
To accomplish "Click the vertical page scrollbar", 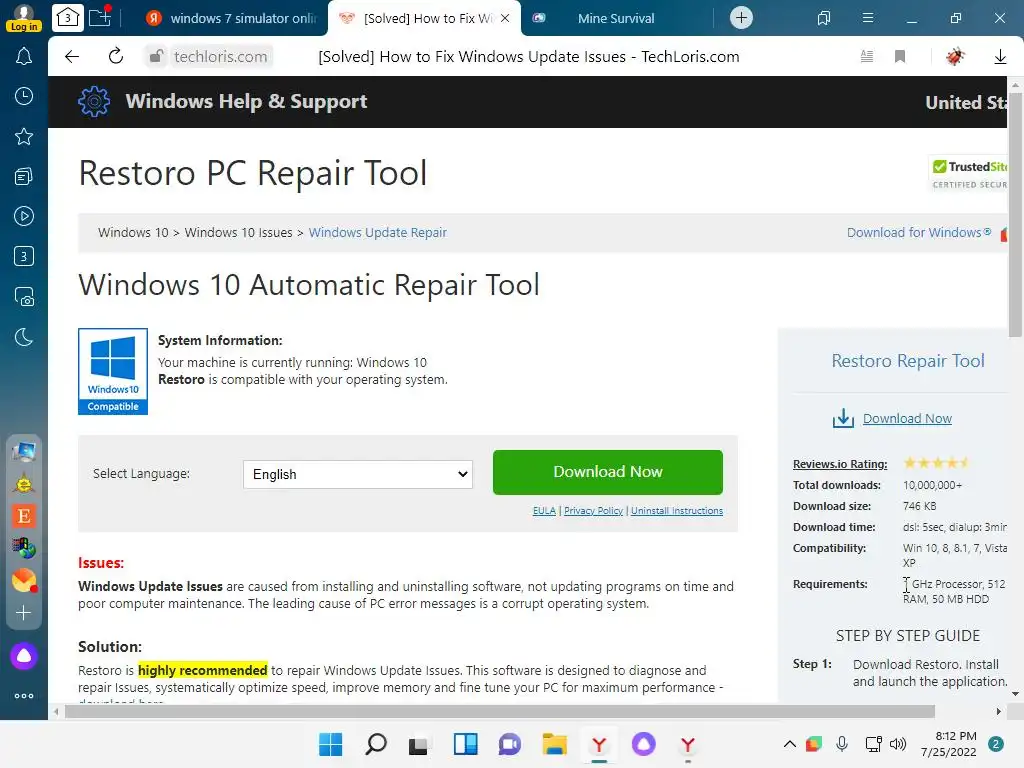I will pos(1015,214).
